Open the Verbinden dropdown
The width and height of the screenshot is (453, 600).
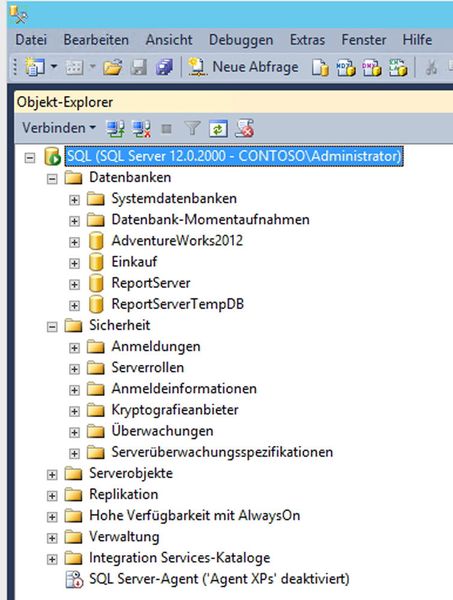pyautogui.click(x=59, y=128)
